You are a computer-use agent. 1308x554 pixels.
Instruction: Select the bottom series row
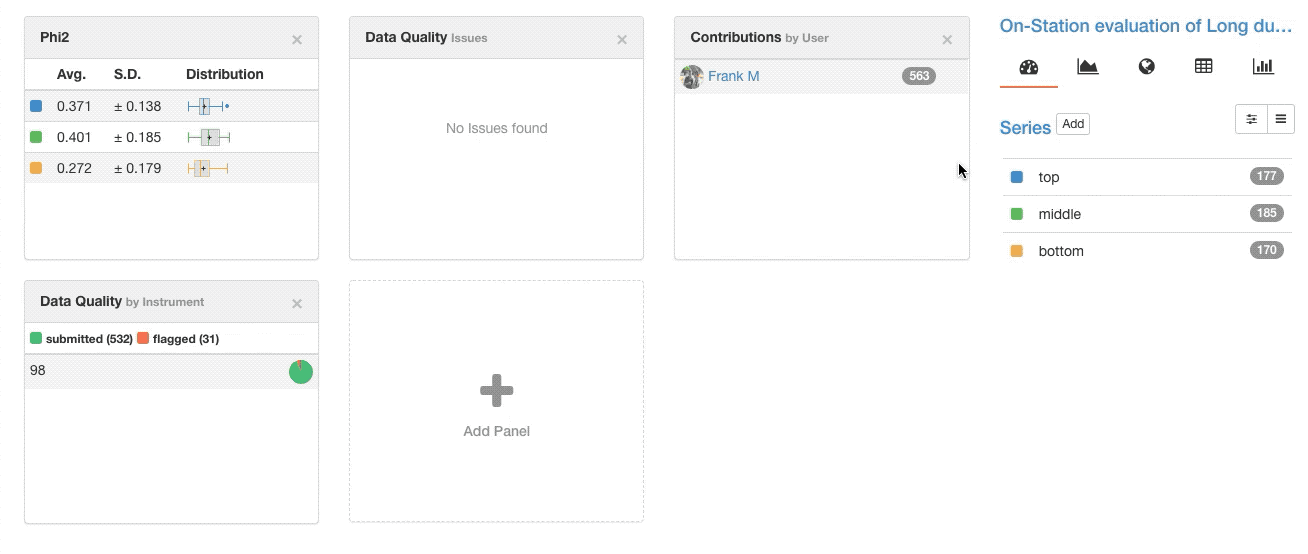click(1147, 251)
